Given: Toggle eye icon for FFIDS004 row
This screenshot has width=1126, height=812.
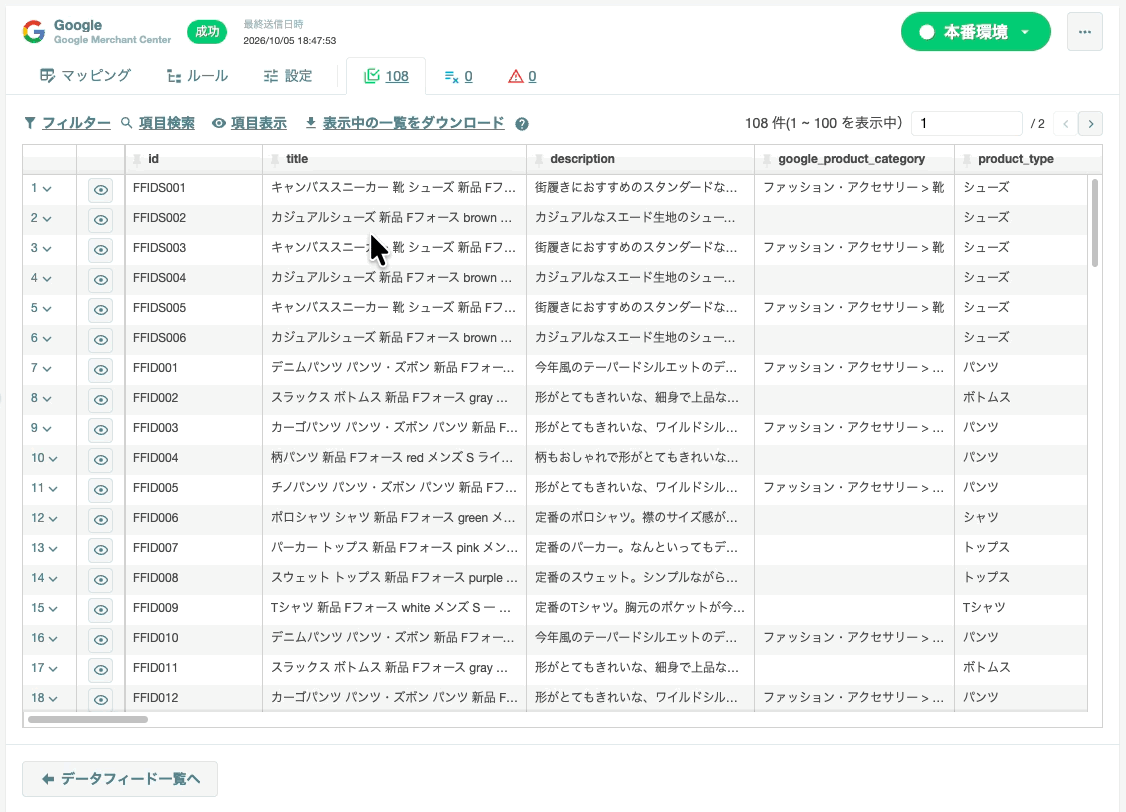Looking at the screenshot, I should click(101, 279).
